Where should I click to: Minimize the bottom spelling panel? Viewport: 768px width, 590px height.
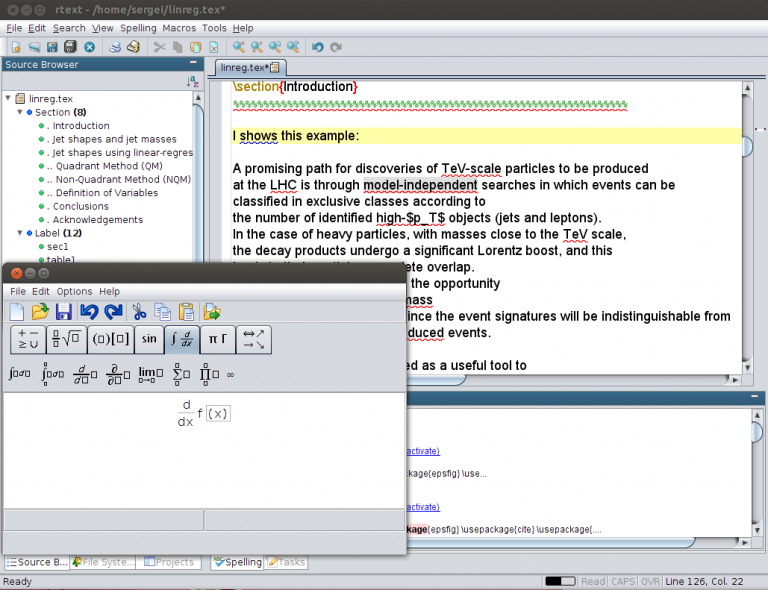[x=755, y=396]
